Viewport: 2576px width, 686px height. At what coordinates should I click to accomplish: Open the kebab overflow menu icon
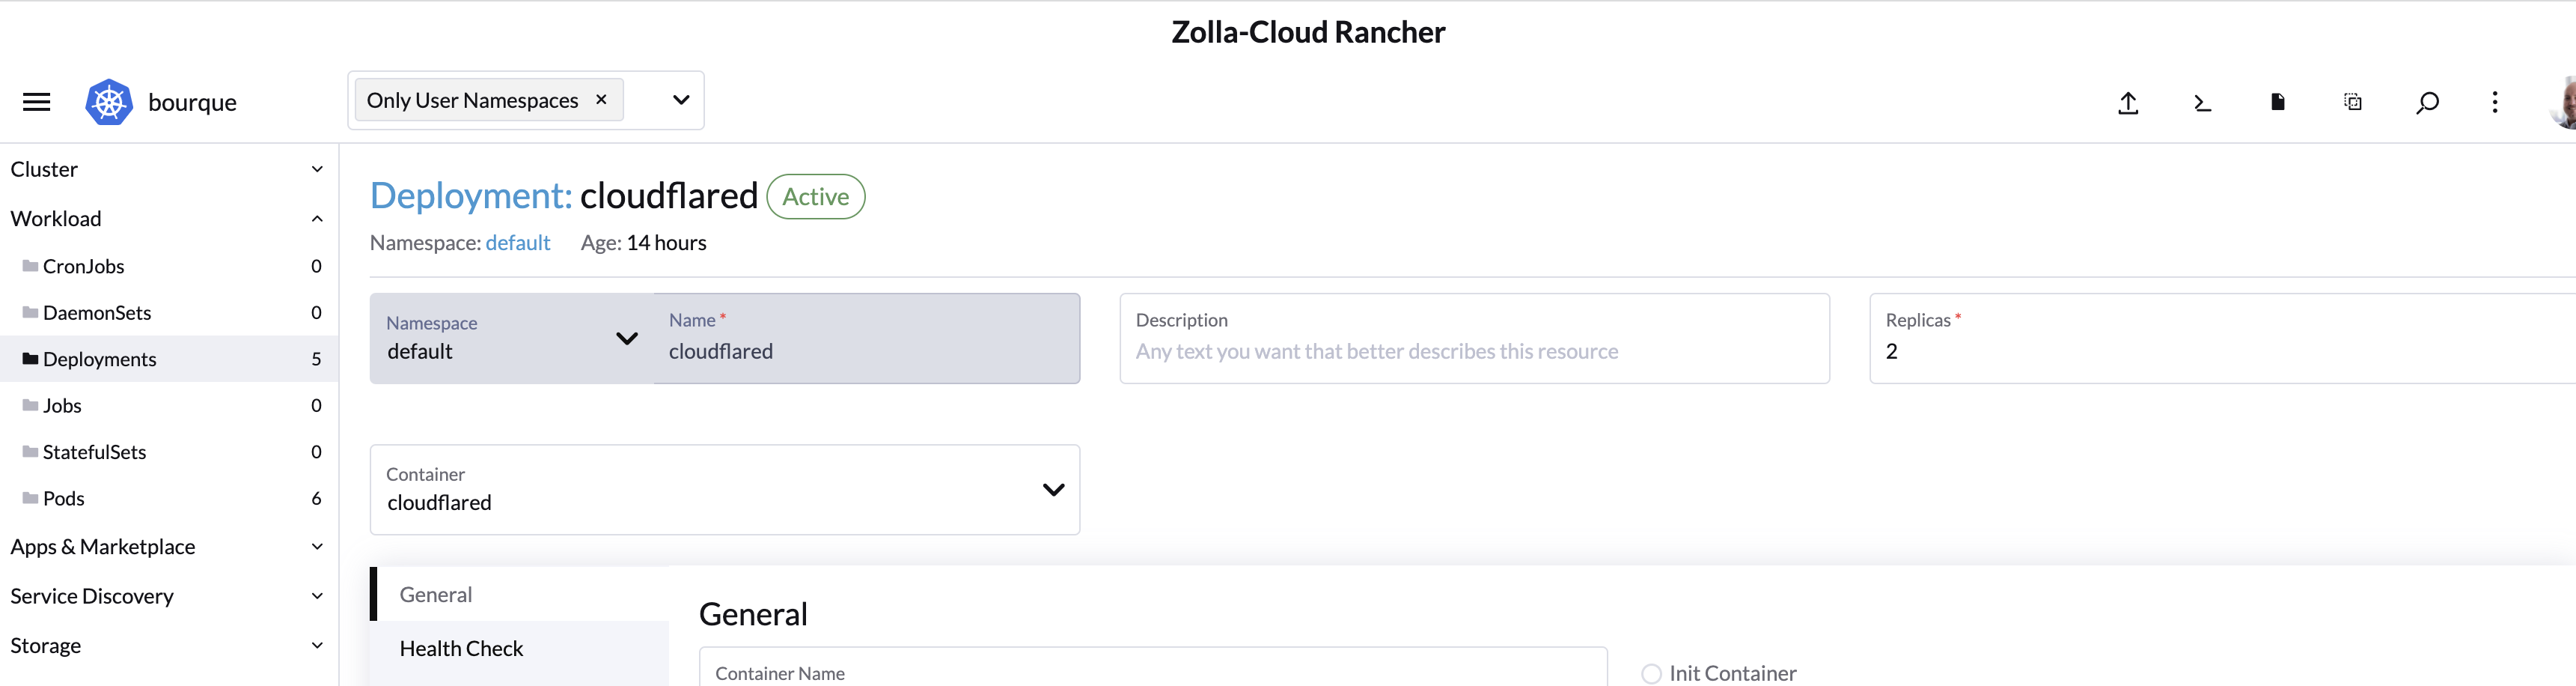click(2495, 101)
